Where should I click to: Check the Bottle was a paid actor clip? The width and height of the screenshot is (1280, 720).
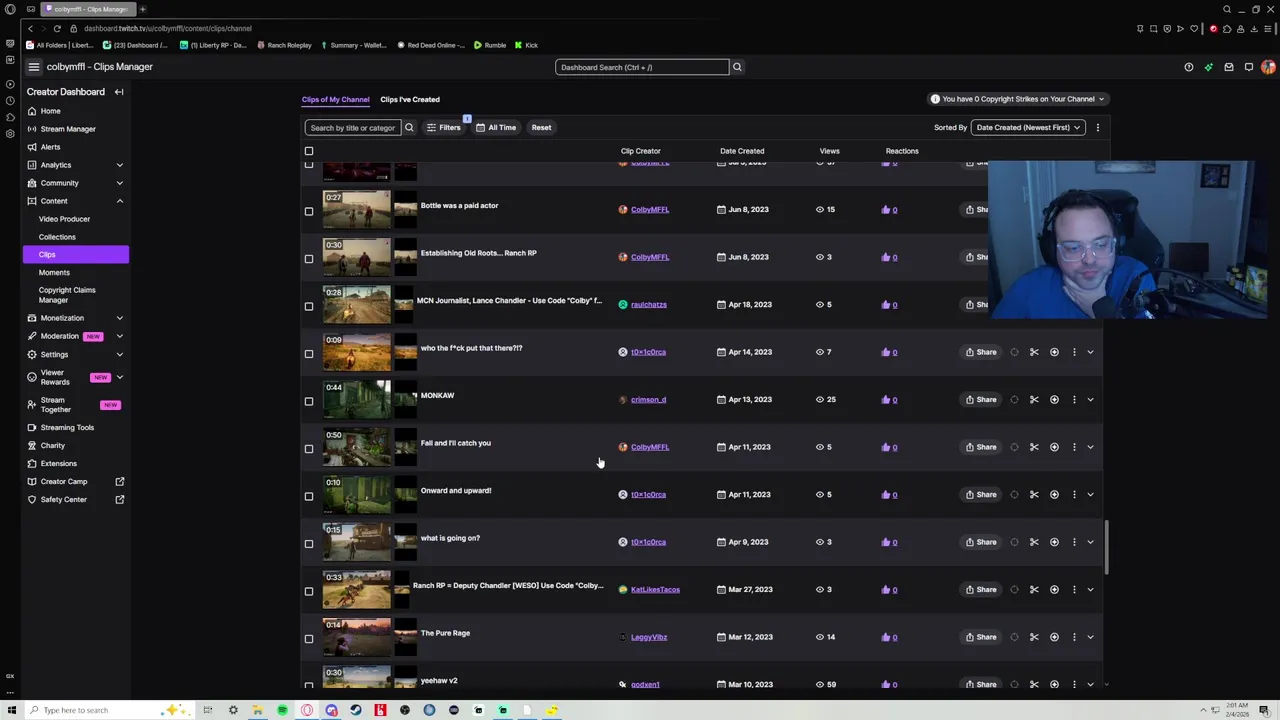pos(309,211)
